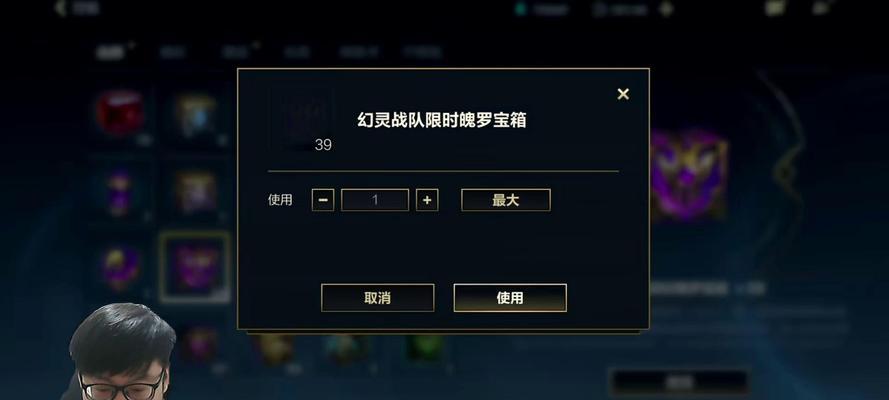The width and height of the screenshot is (889, 400).
Task: Click the large purple chest preview image
Action: 688,175
